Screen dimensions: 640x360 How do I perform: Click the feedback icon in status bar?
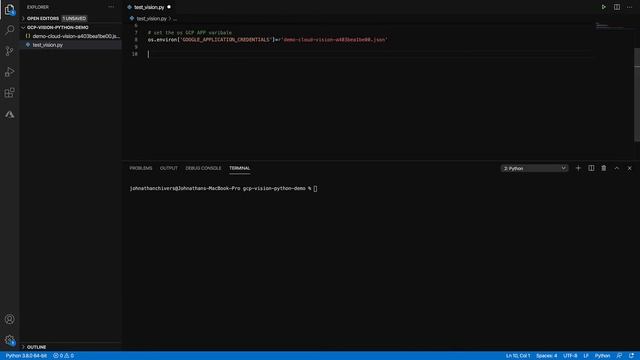click(619, 356)
